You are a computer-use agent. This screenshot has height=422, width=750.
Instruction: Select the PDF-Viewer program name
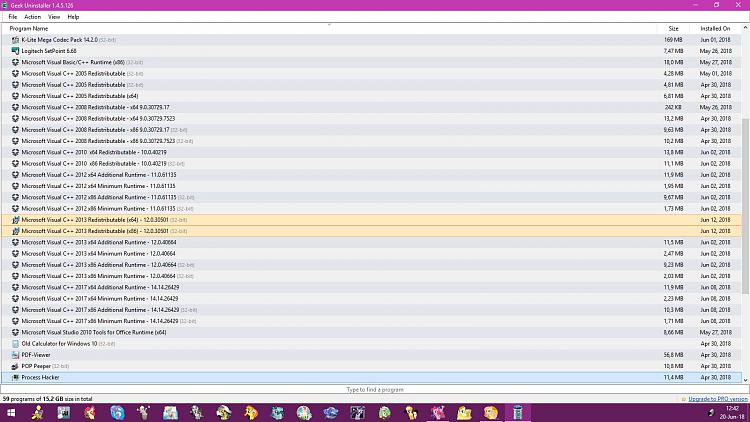click(36, 355)
